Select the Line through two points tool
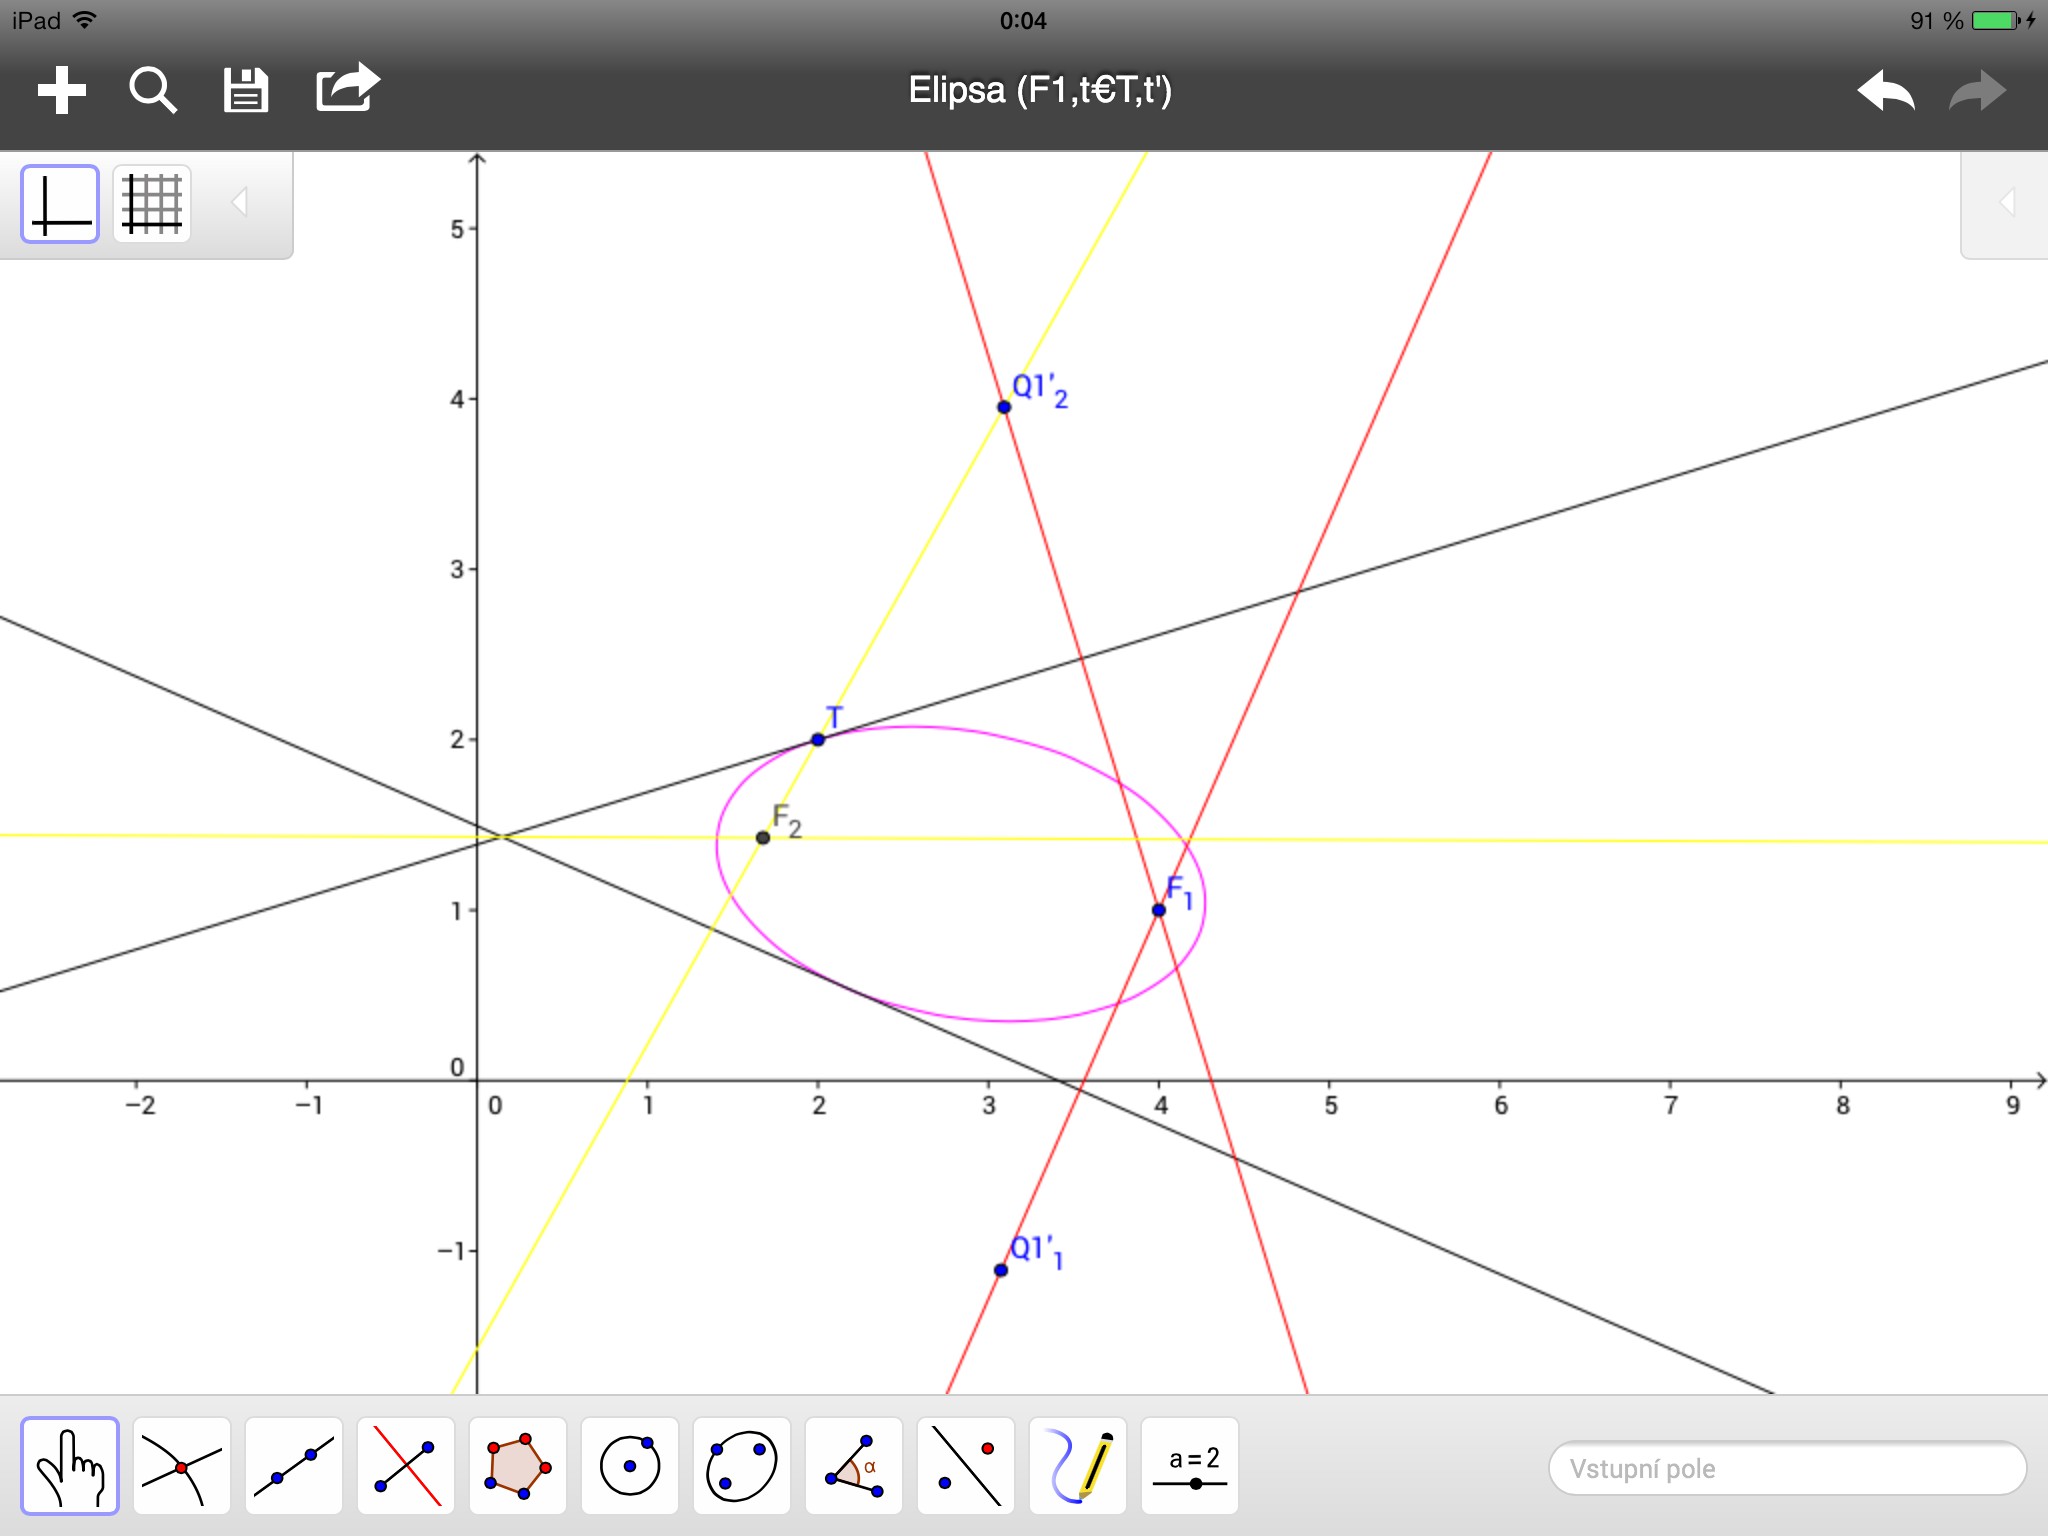Viewport: 2048px width, 1536px height. (294, 1466)
